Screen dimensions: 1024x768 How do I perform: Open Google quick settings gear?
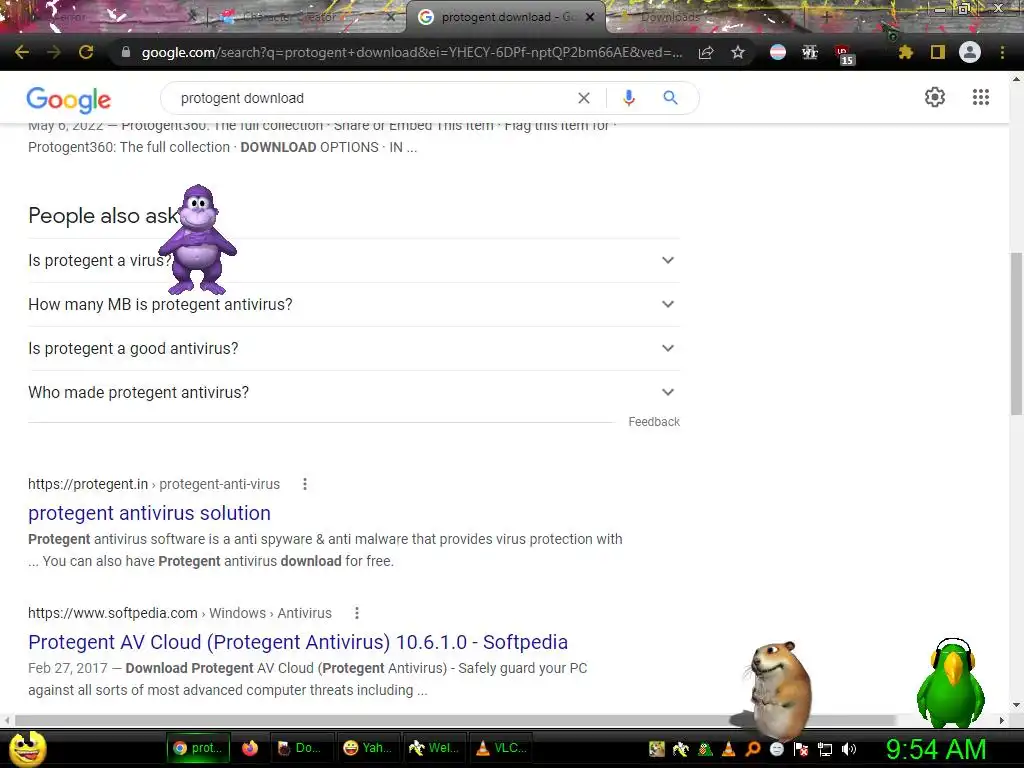[935, 97]
